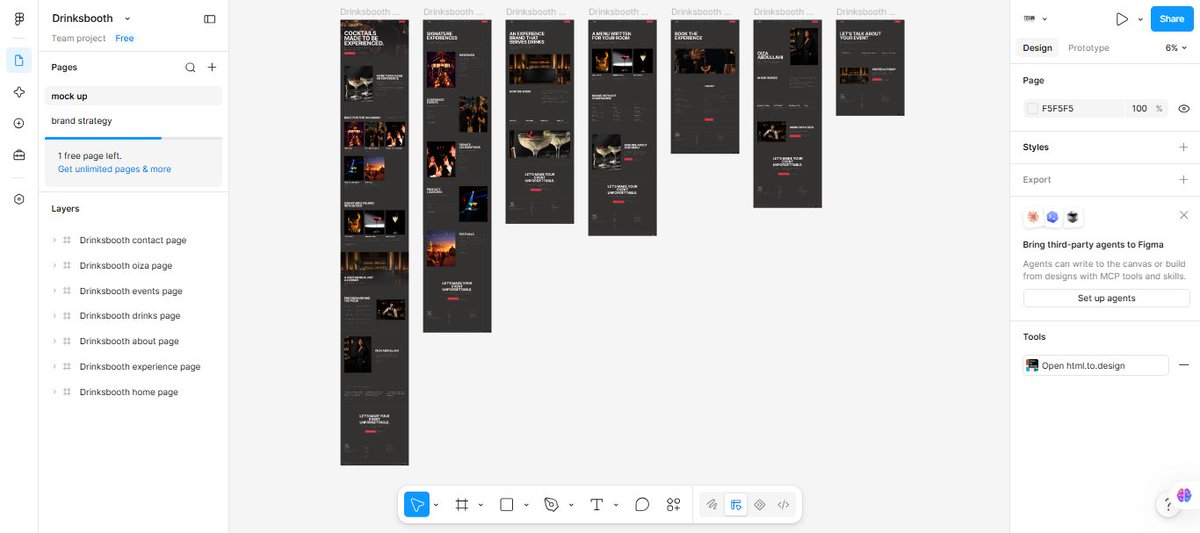Expand Drinksbooth contact page layer
Viewport: 1200px width, 533px height.
click(x=54, y=240)
